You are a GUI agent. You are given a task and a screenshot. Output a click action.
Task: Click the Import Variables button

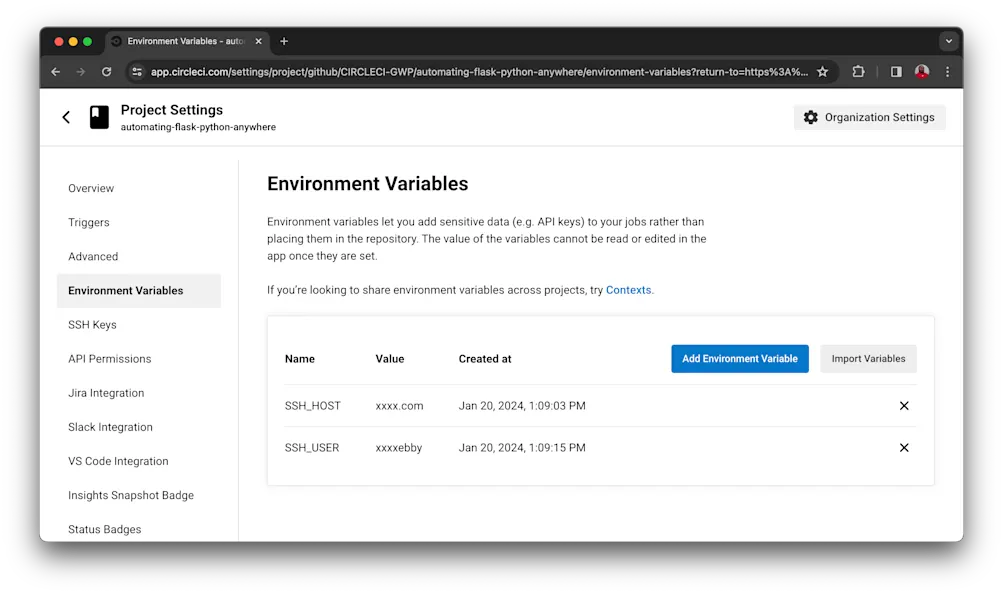coord(867,358)
